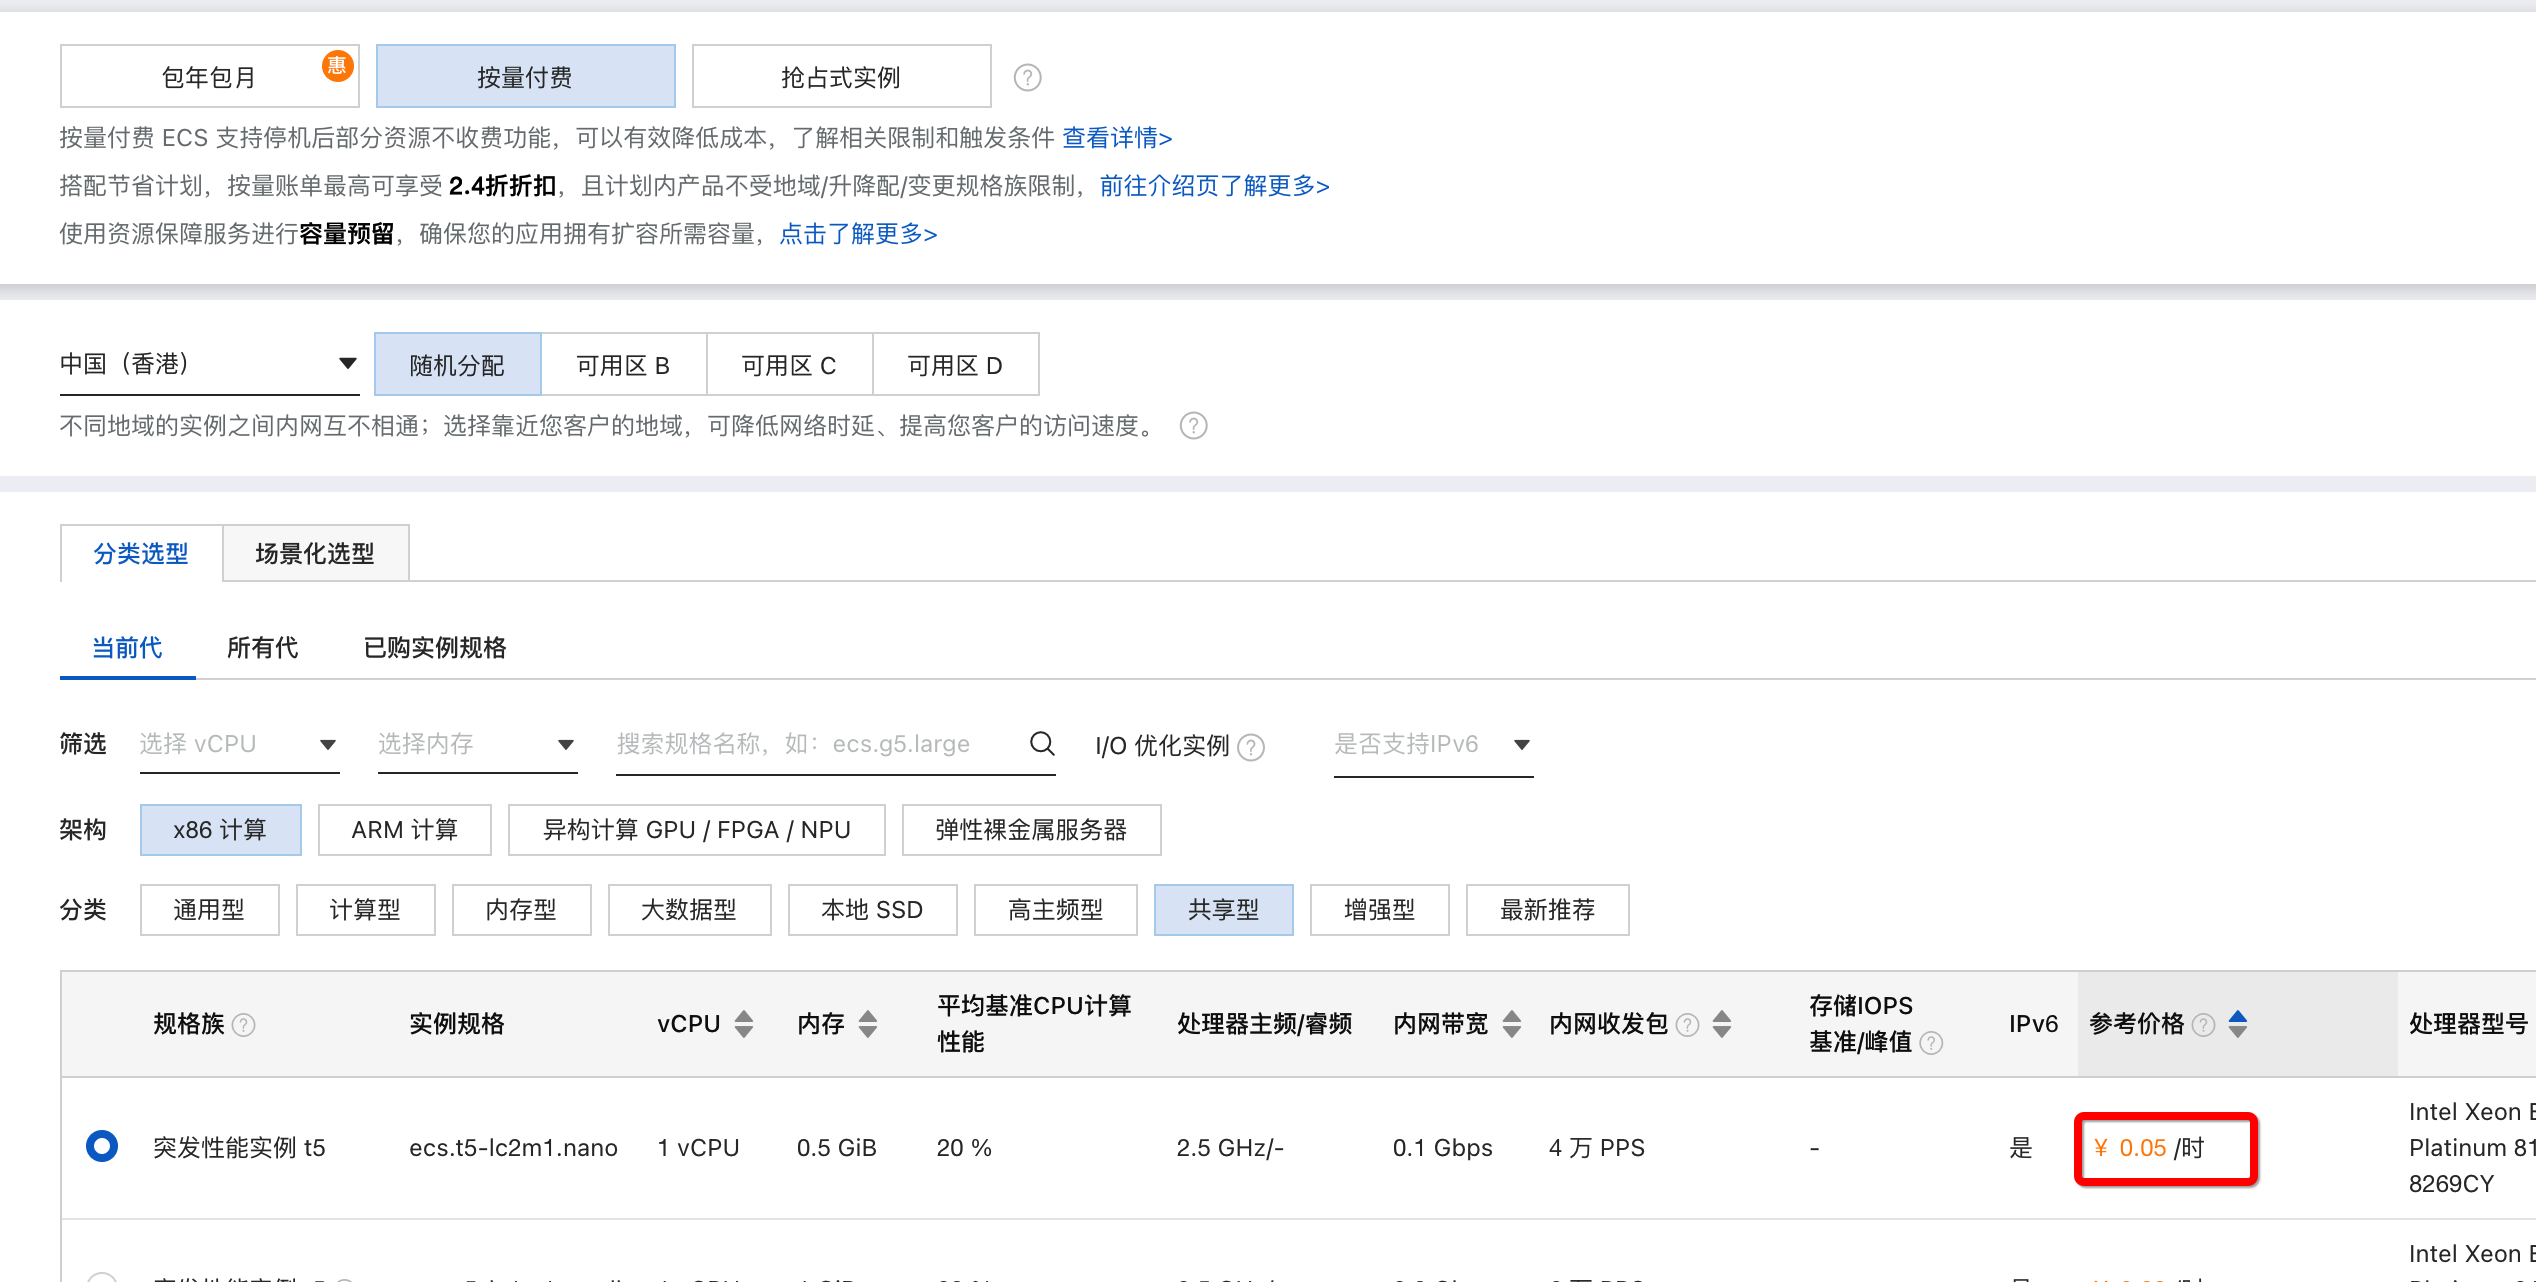Click the search magnifier icon in spec filter
This screenshot has width=2536, height=1282.
point(1041,743)
